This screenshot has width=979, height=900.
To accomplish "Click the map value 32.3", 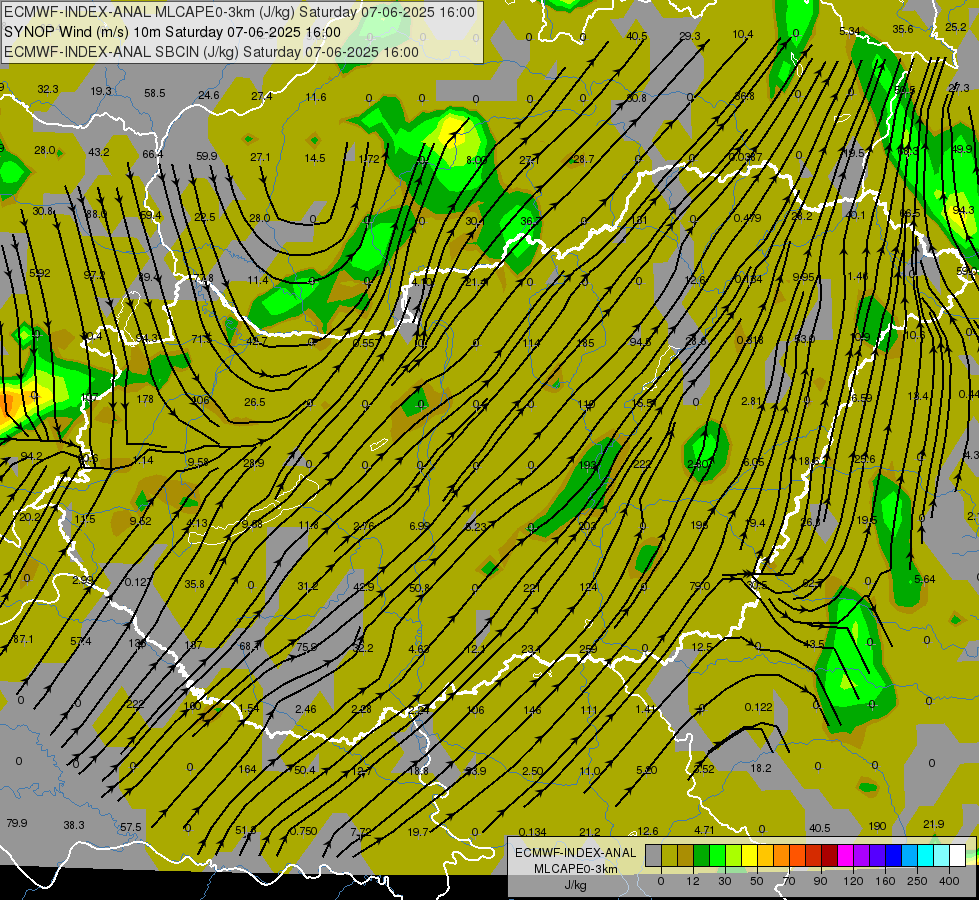I will pos(48,89).
